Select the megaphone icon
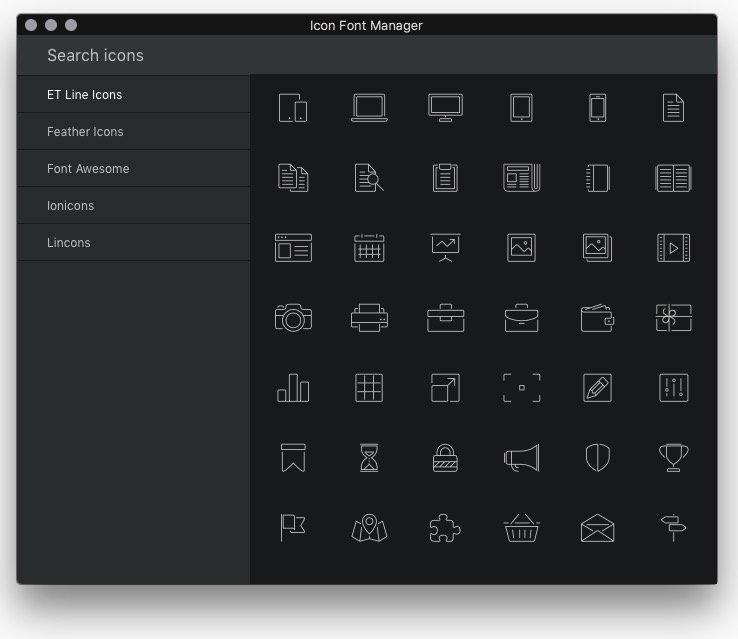738x639 pixels. tap(521, 457)
